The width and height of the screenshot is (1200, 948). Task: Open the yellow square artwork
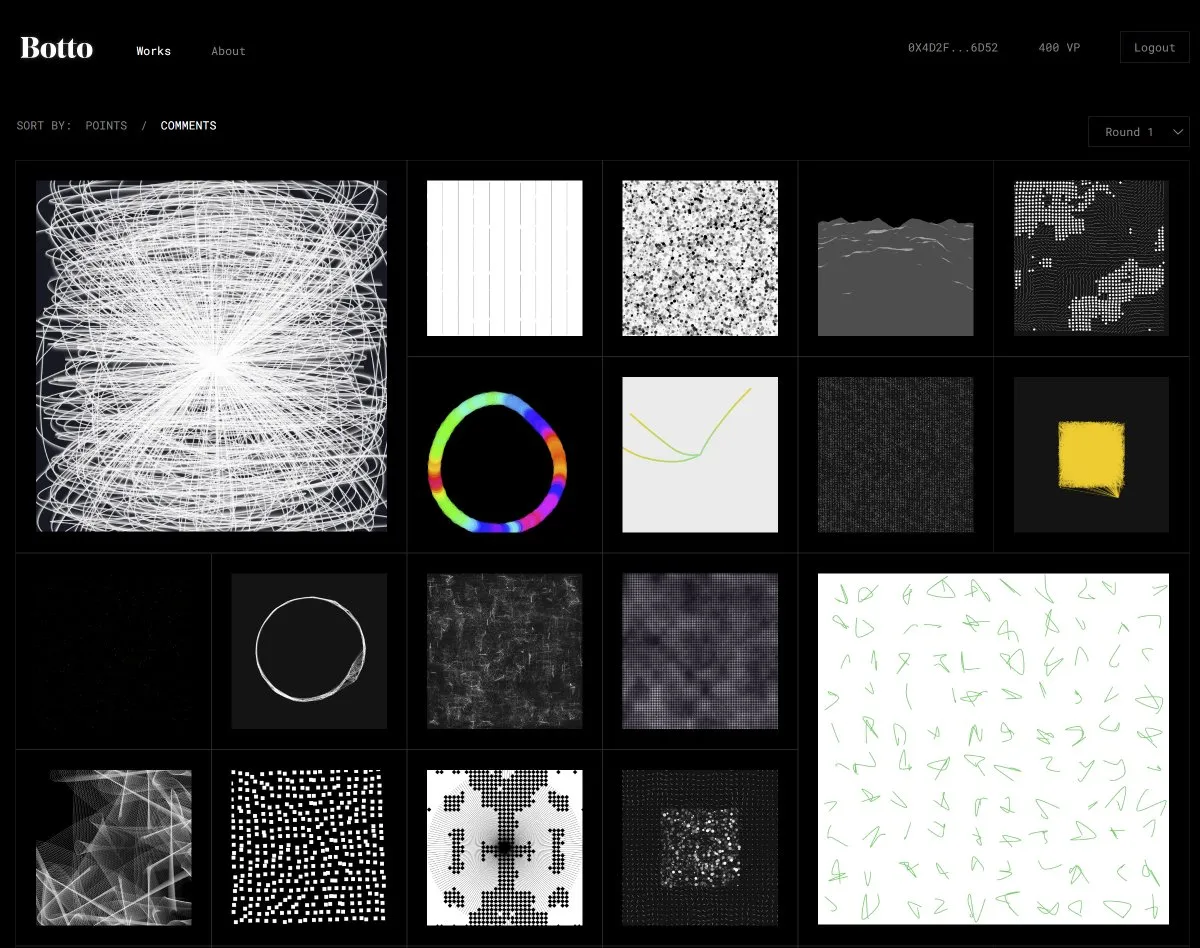tap(1091, 455)
